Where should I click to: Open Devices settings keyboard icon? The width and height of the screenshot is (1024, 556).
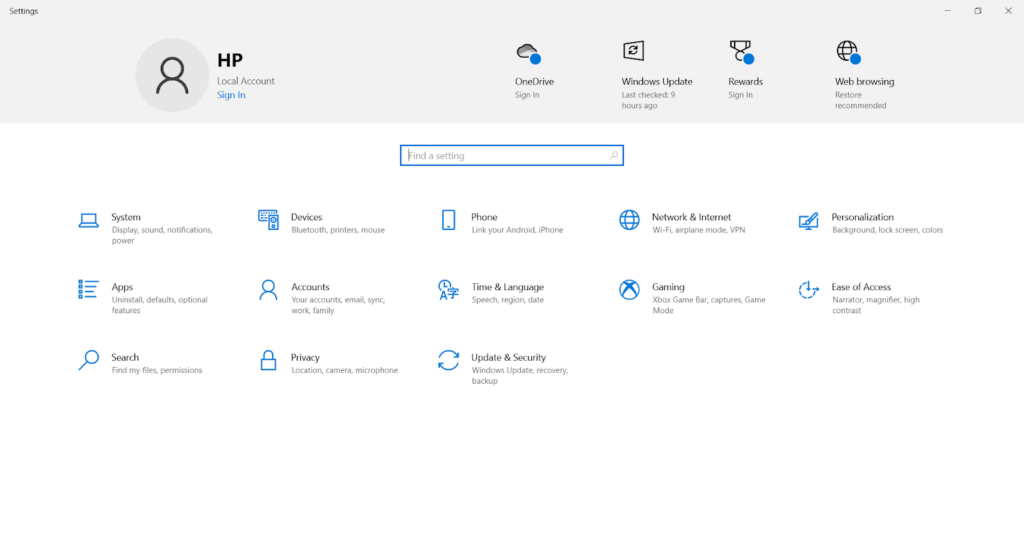pyautogui.click(x=268, y=220)
